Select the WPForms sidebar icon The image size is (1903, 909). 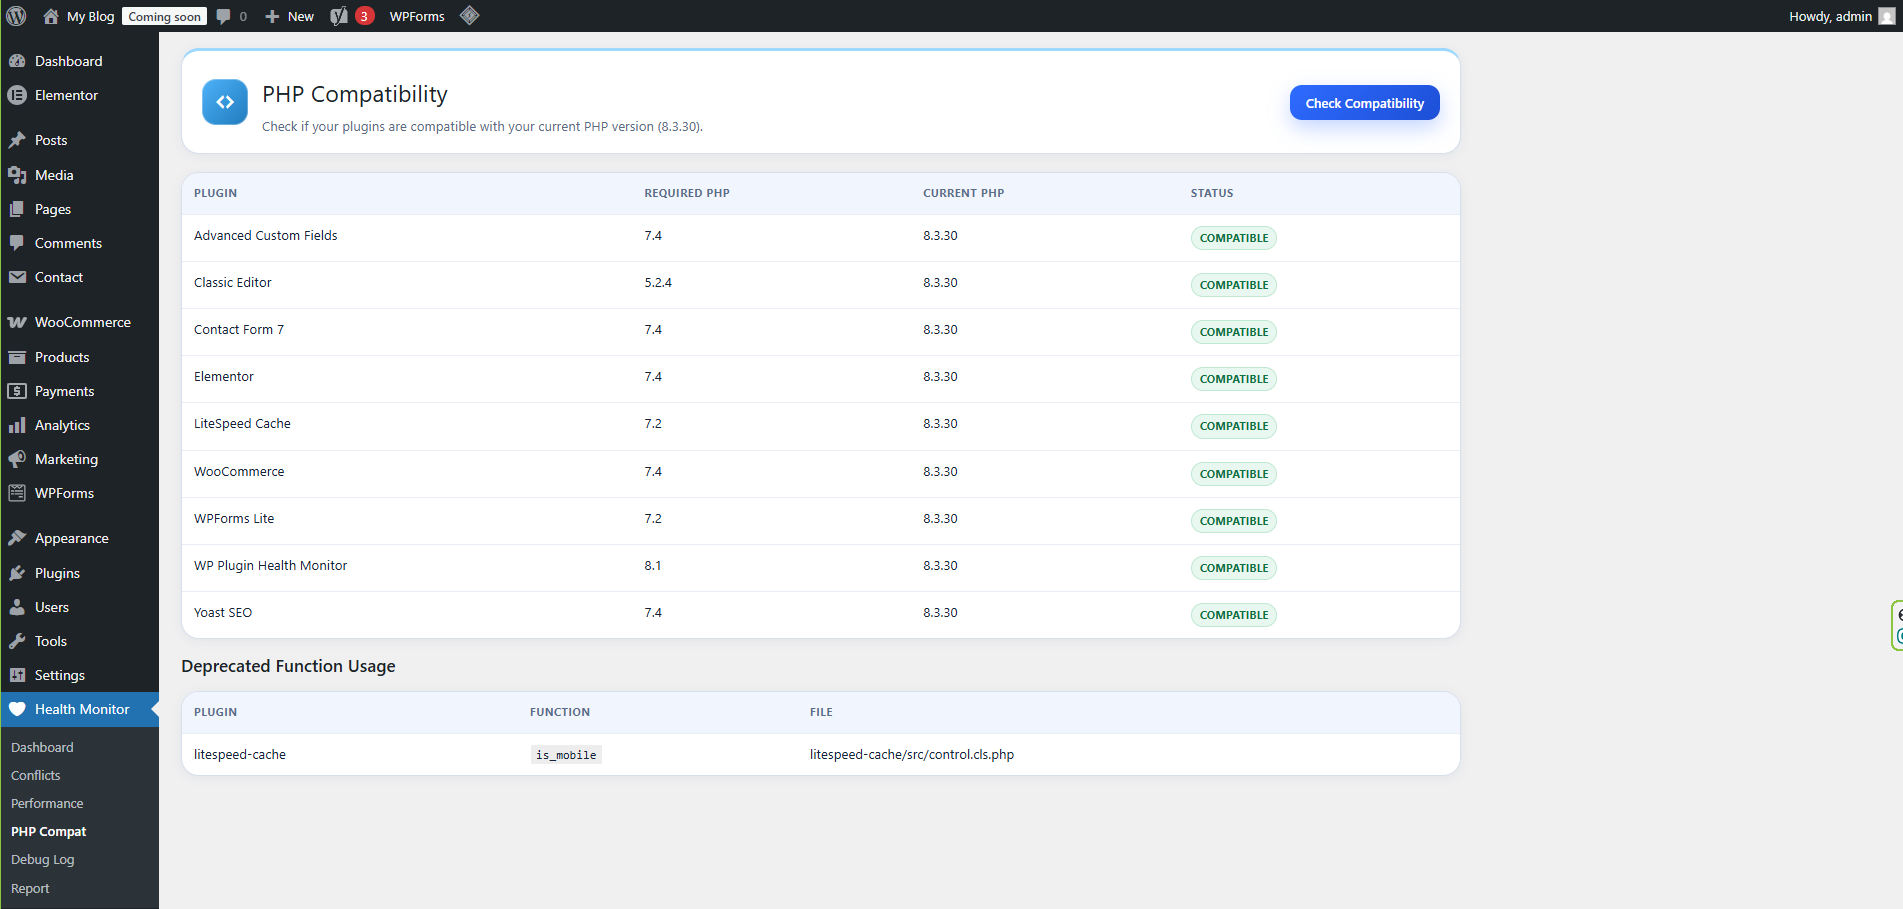pyautogui.click(x=19, y=493)
